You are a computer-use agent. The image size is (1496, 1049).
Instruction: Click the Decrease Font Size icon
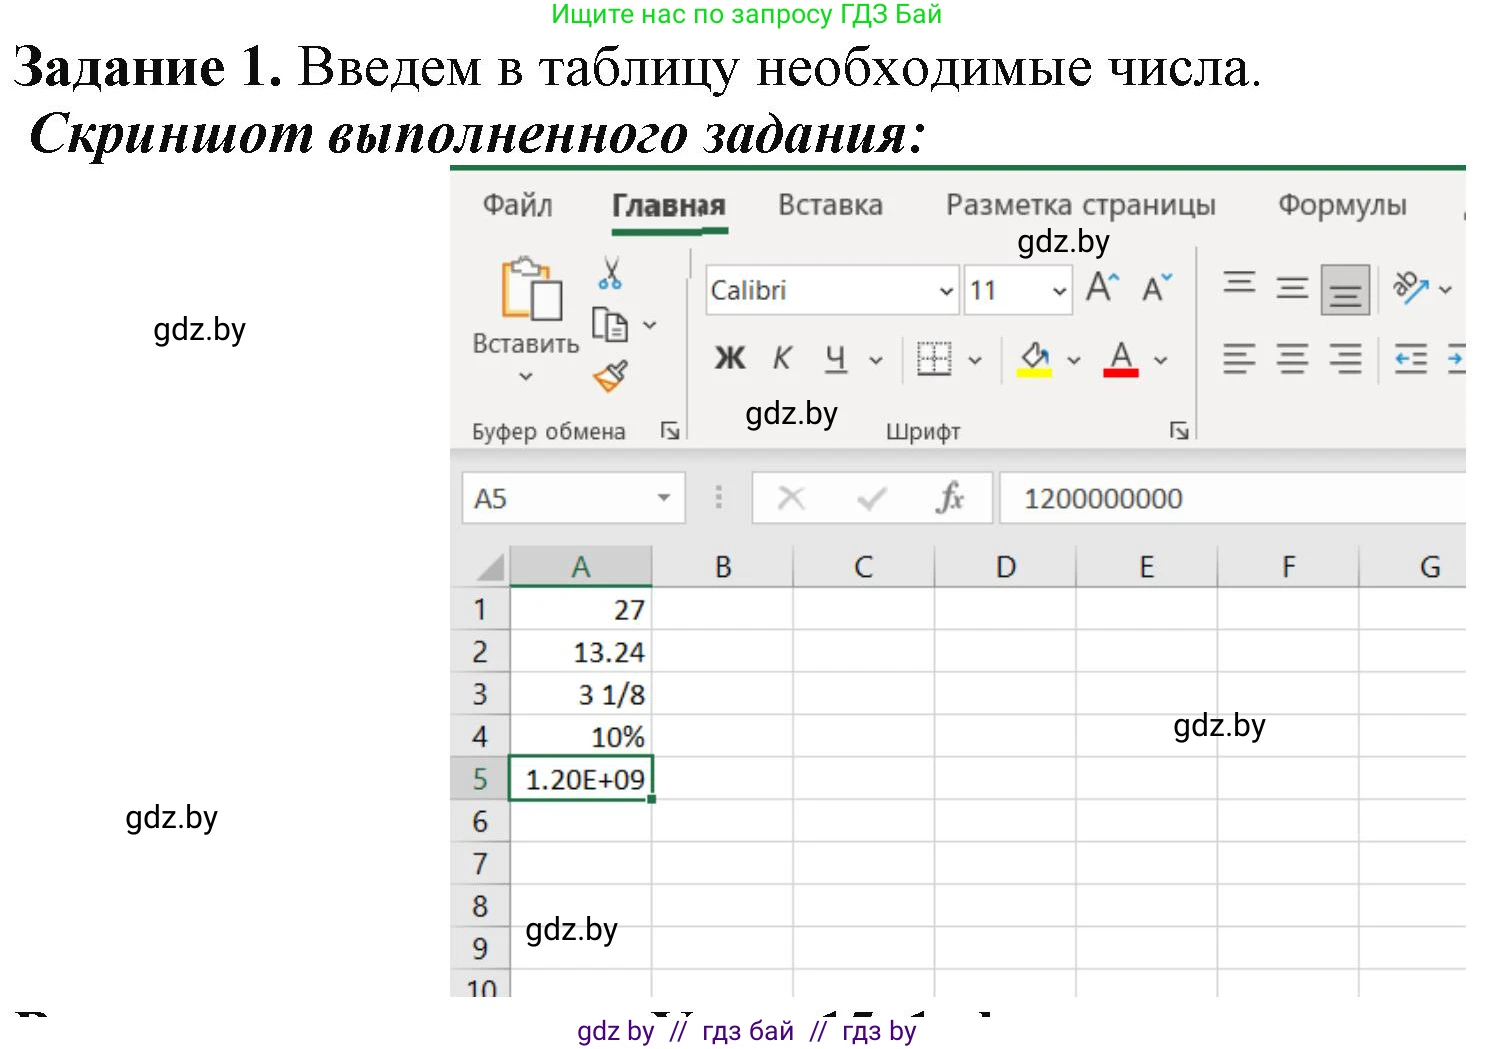1155,289
